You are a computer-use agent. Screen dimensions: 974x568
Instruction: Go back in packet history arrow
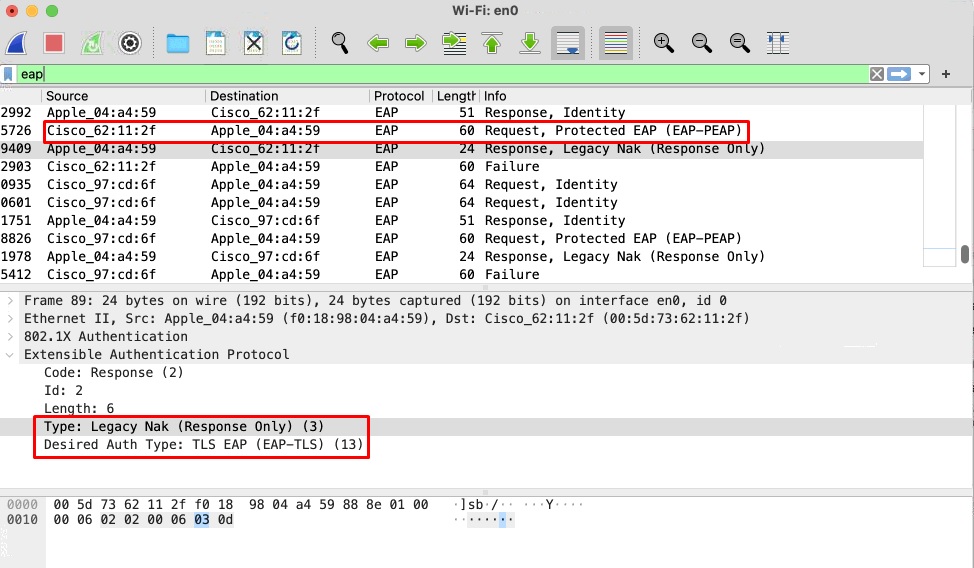(x=378, y=43)
